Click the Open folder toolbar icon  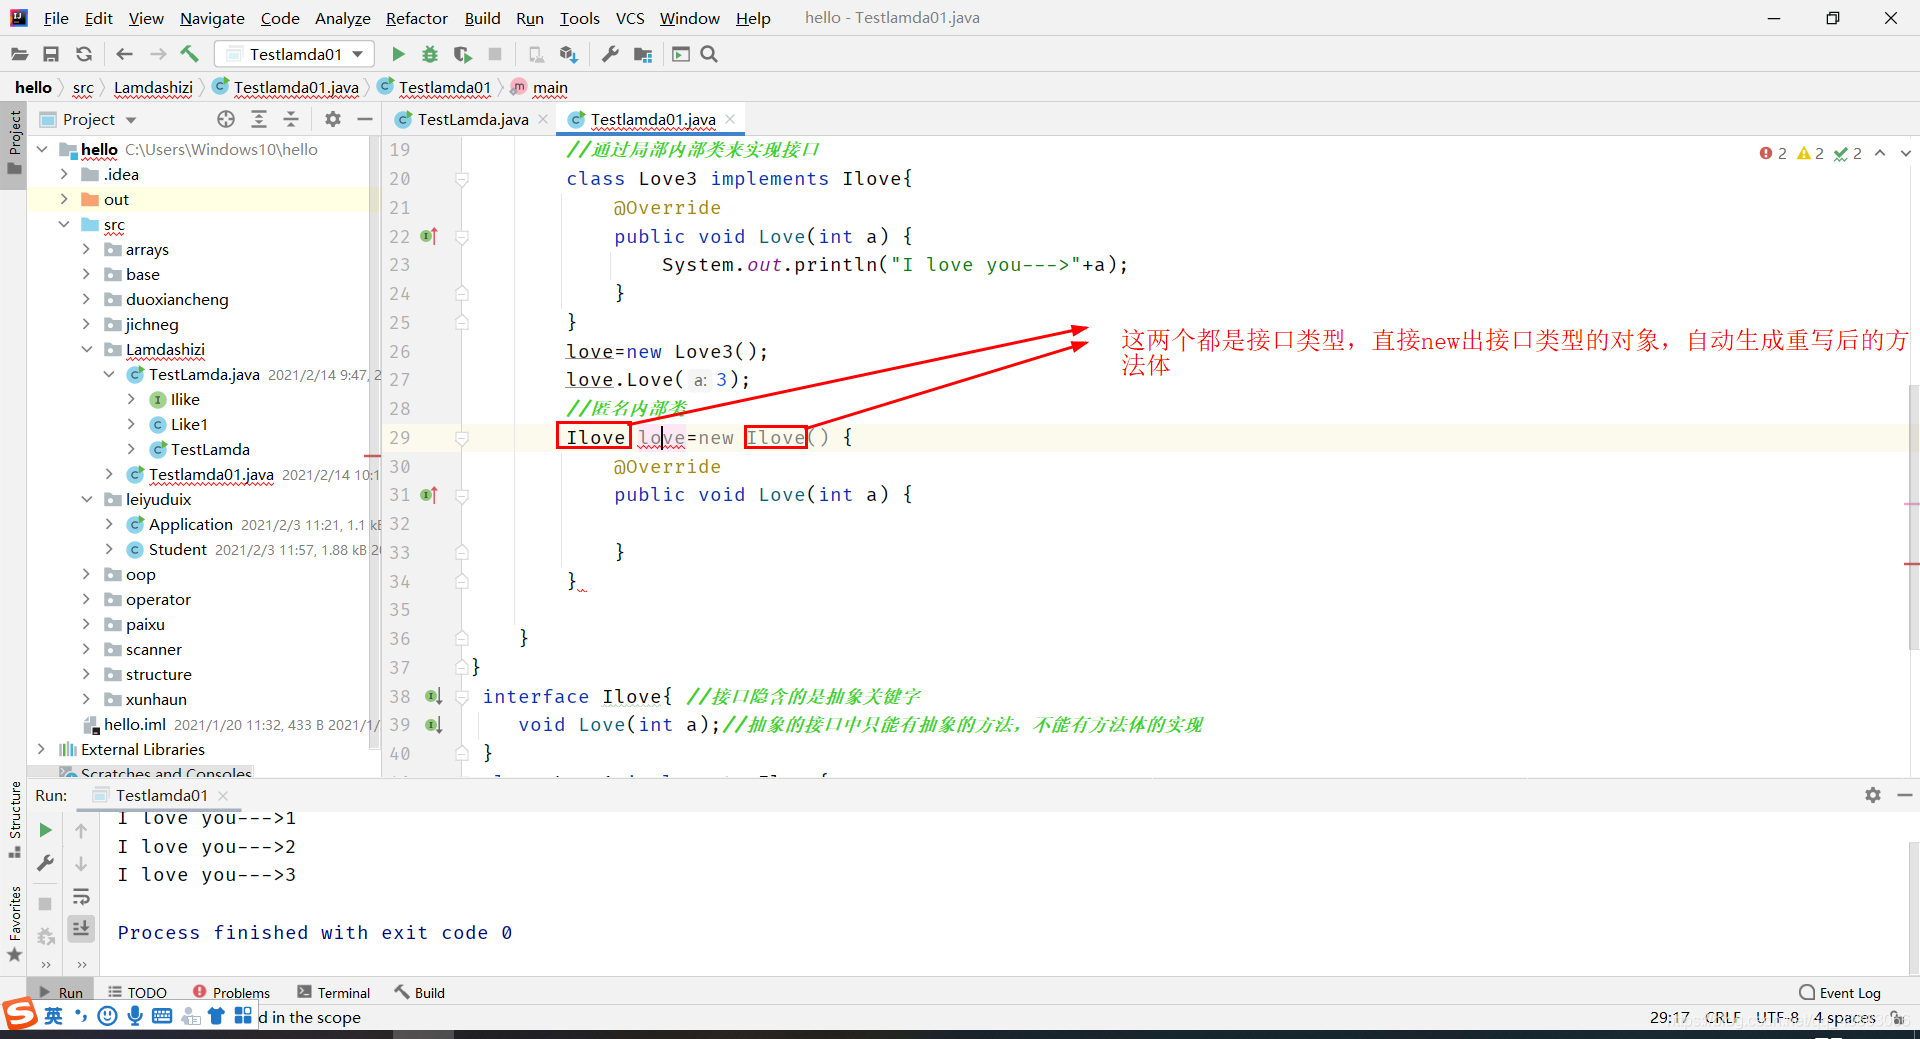19,54
